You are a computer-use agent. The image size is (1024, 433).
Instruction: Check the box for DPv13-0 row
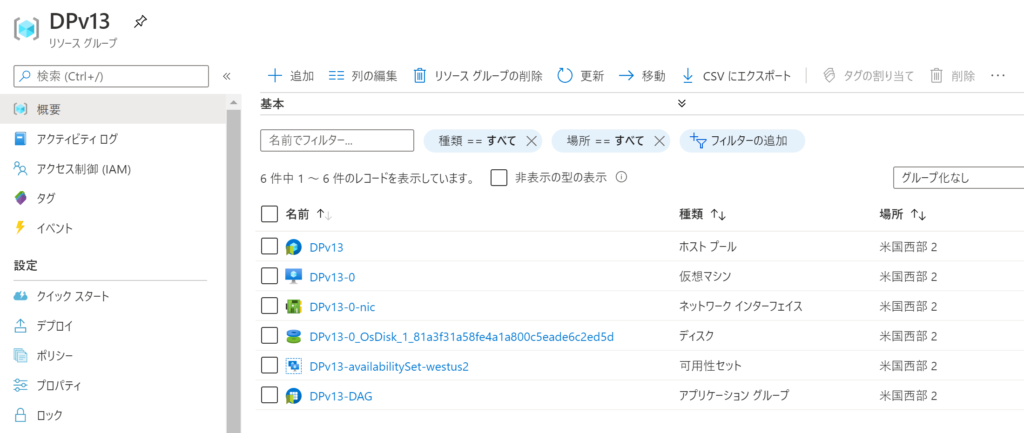pos(269,276)
